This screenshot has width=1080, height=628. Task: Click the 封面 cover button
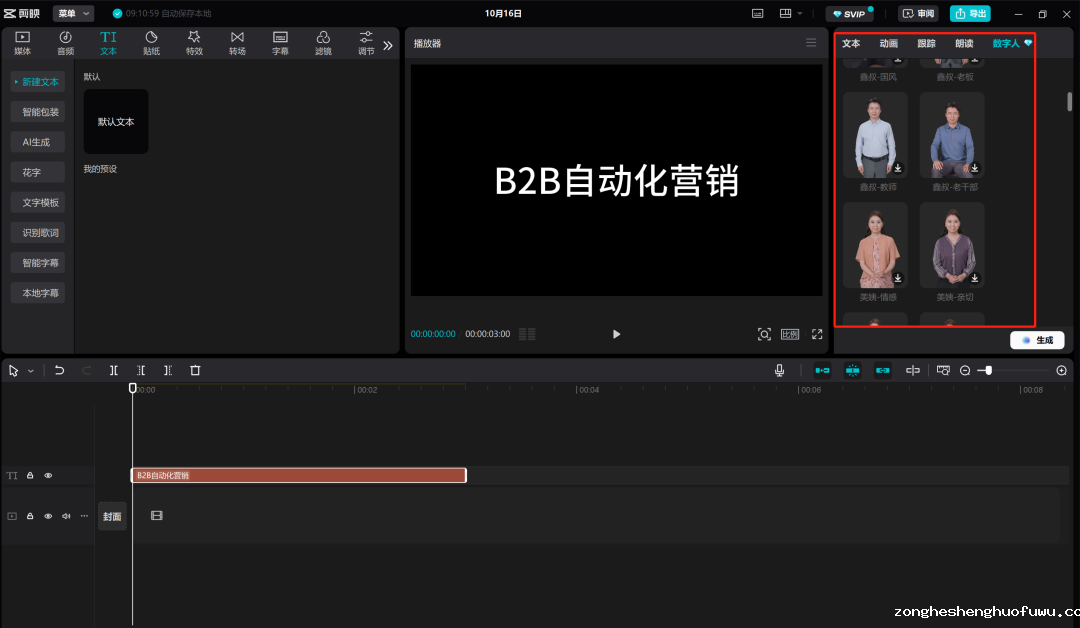(x=112, y=516)
